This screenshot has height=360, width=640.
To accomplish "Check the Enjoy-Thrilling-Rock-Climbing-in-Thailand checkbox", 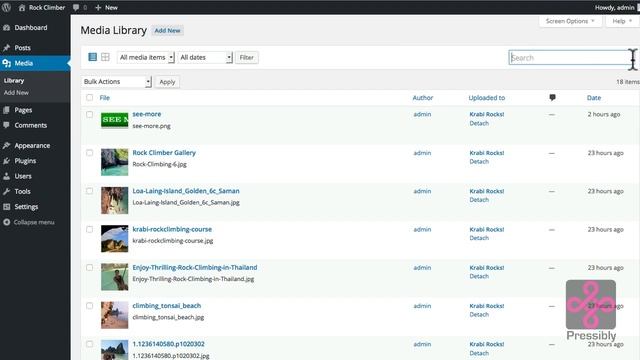I will [x=89, y=268].
